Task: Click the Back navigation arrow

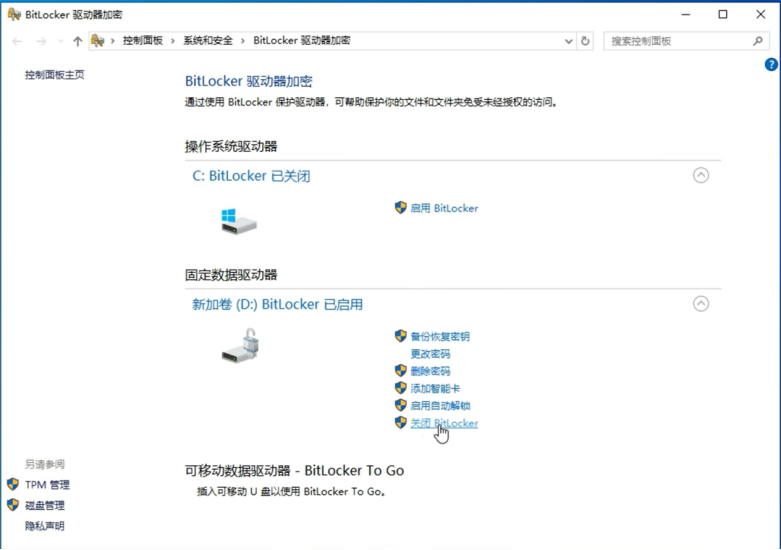Action: click(x=17, y=41)
